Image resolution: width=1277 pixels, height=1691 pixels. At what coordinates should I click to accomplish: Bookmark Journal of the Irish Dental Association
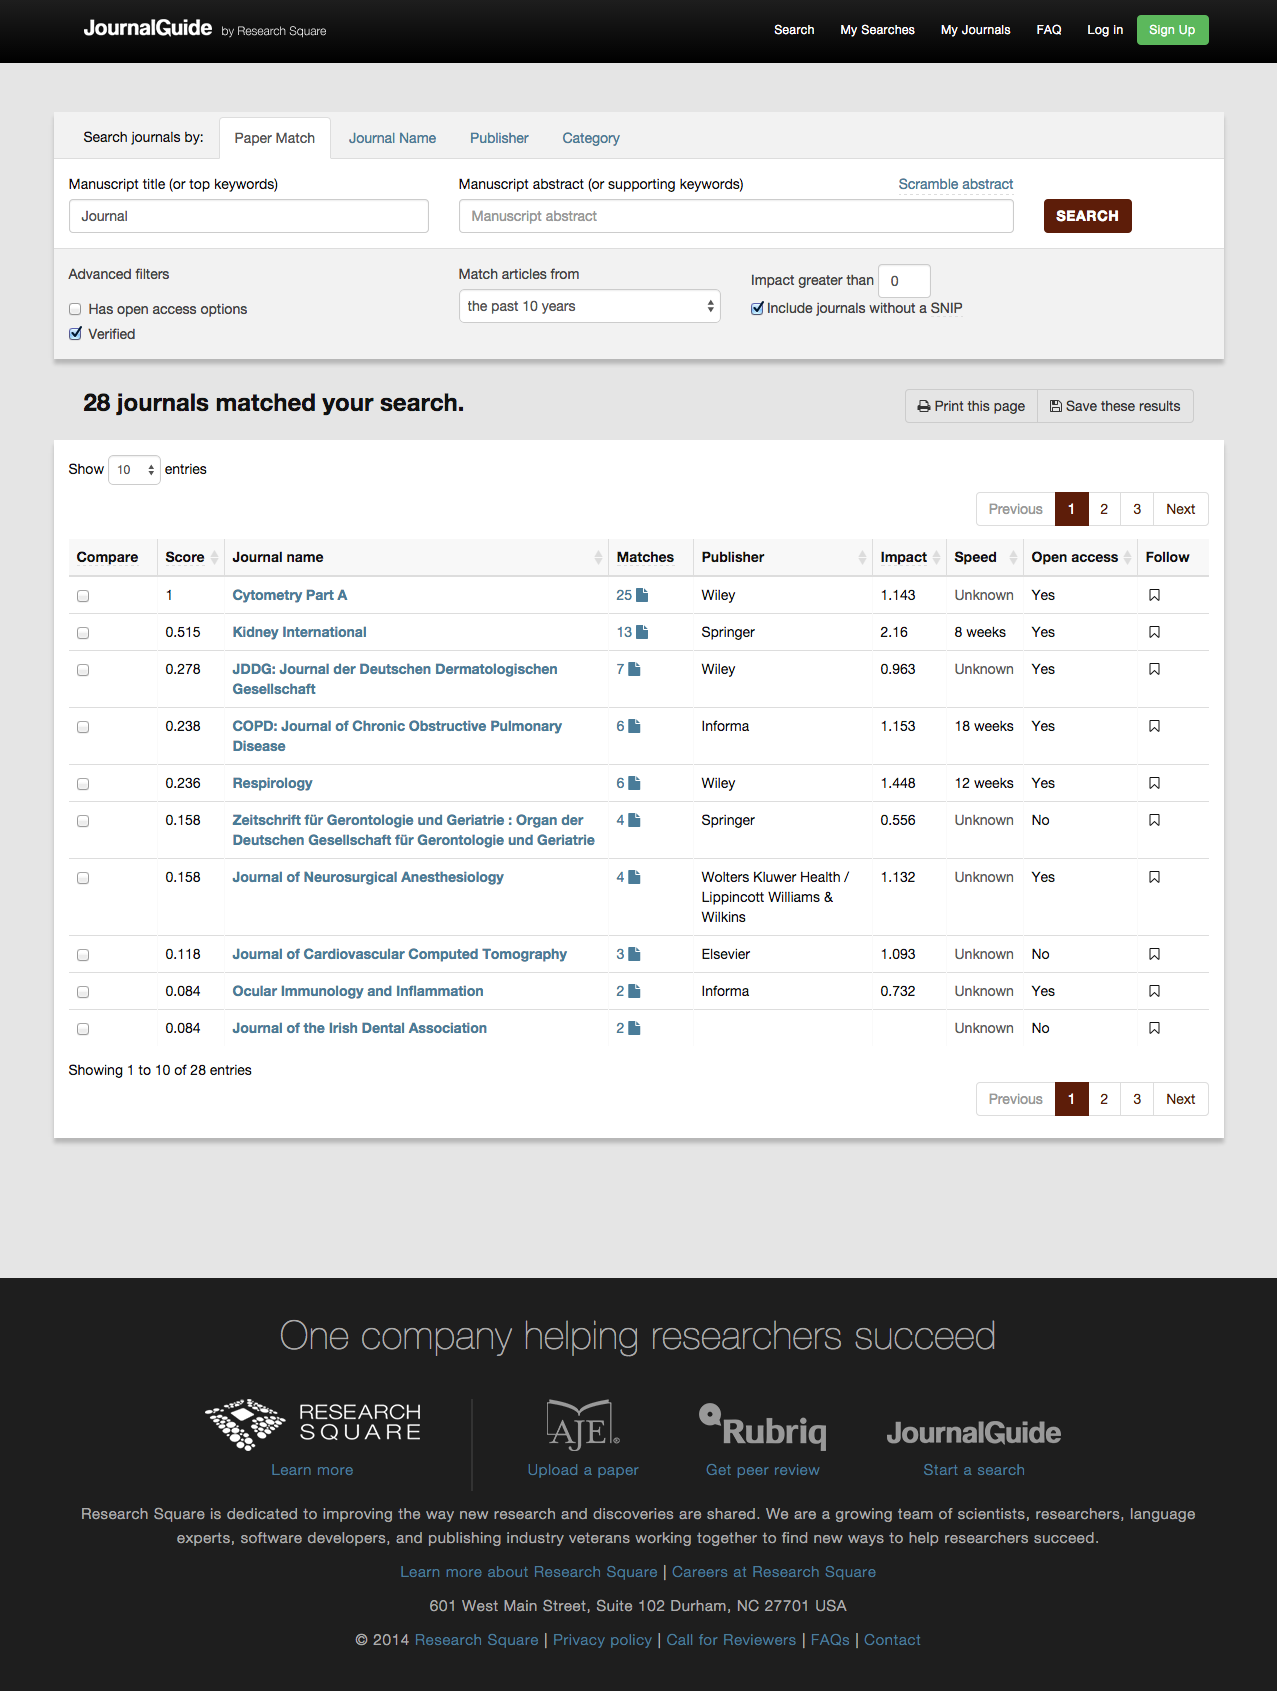click(x=1154, y=1028)
